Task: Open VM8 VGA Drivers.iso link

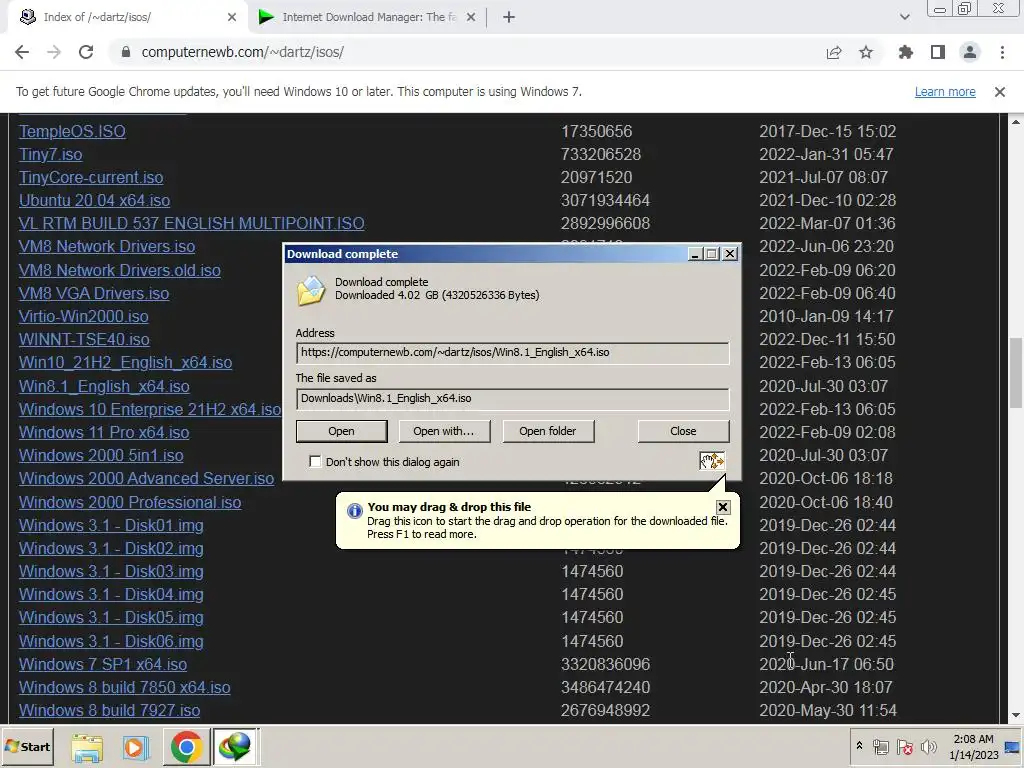Action: pos(93,293)
